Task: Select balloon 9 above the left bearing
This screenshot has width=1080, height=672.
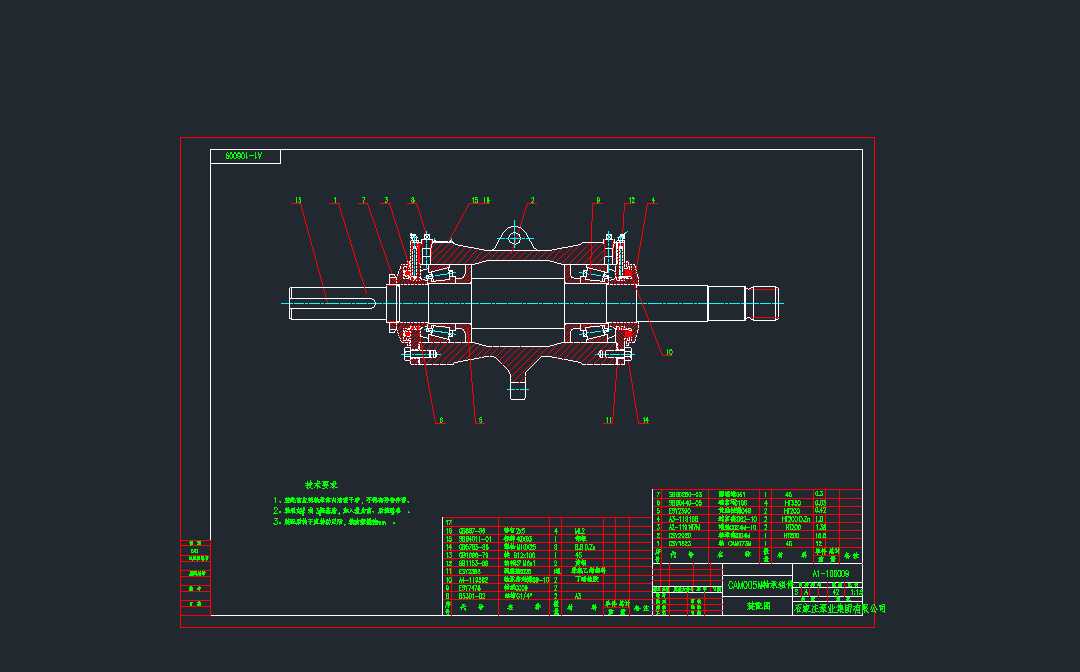Action: [x=597, y=199]
